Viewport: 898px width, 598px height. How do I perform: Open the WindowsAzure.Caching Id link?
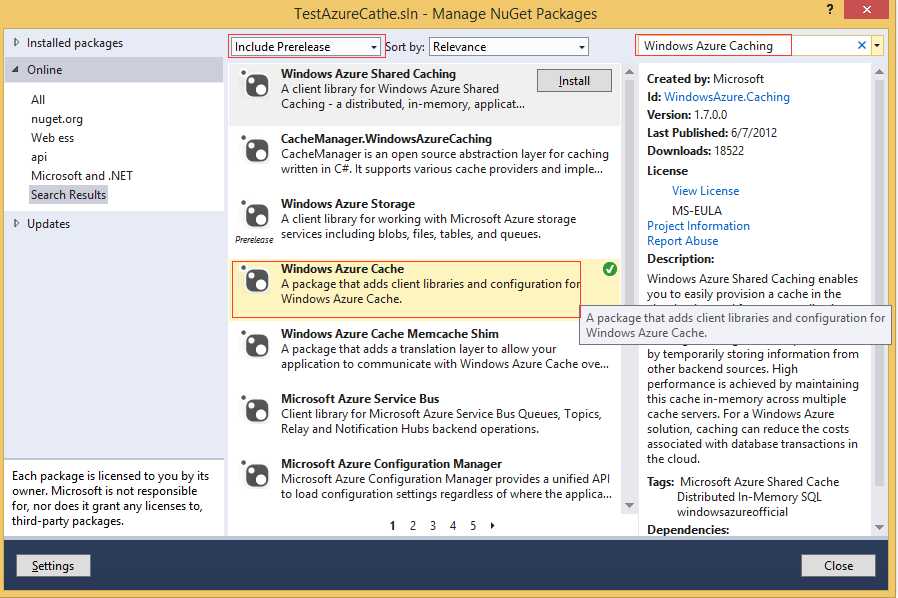coord(726,97)
